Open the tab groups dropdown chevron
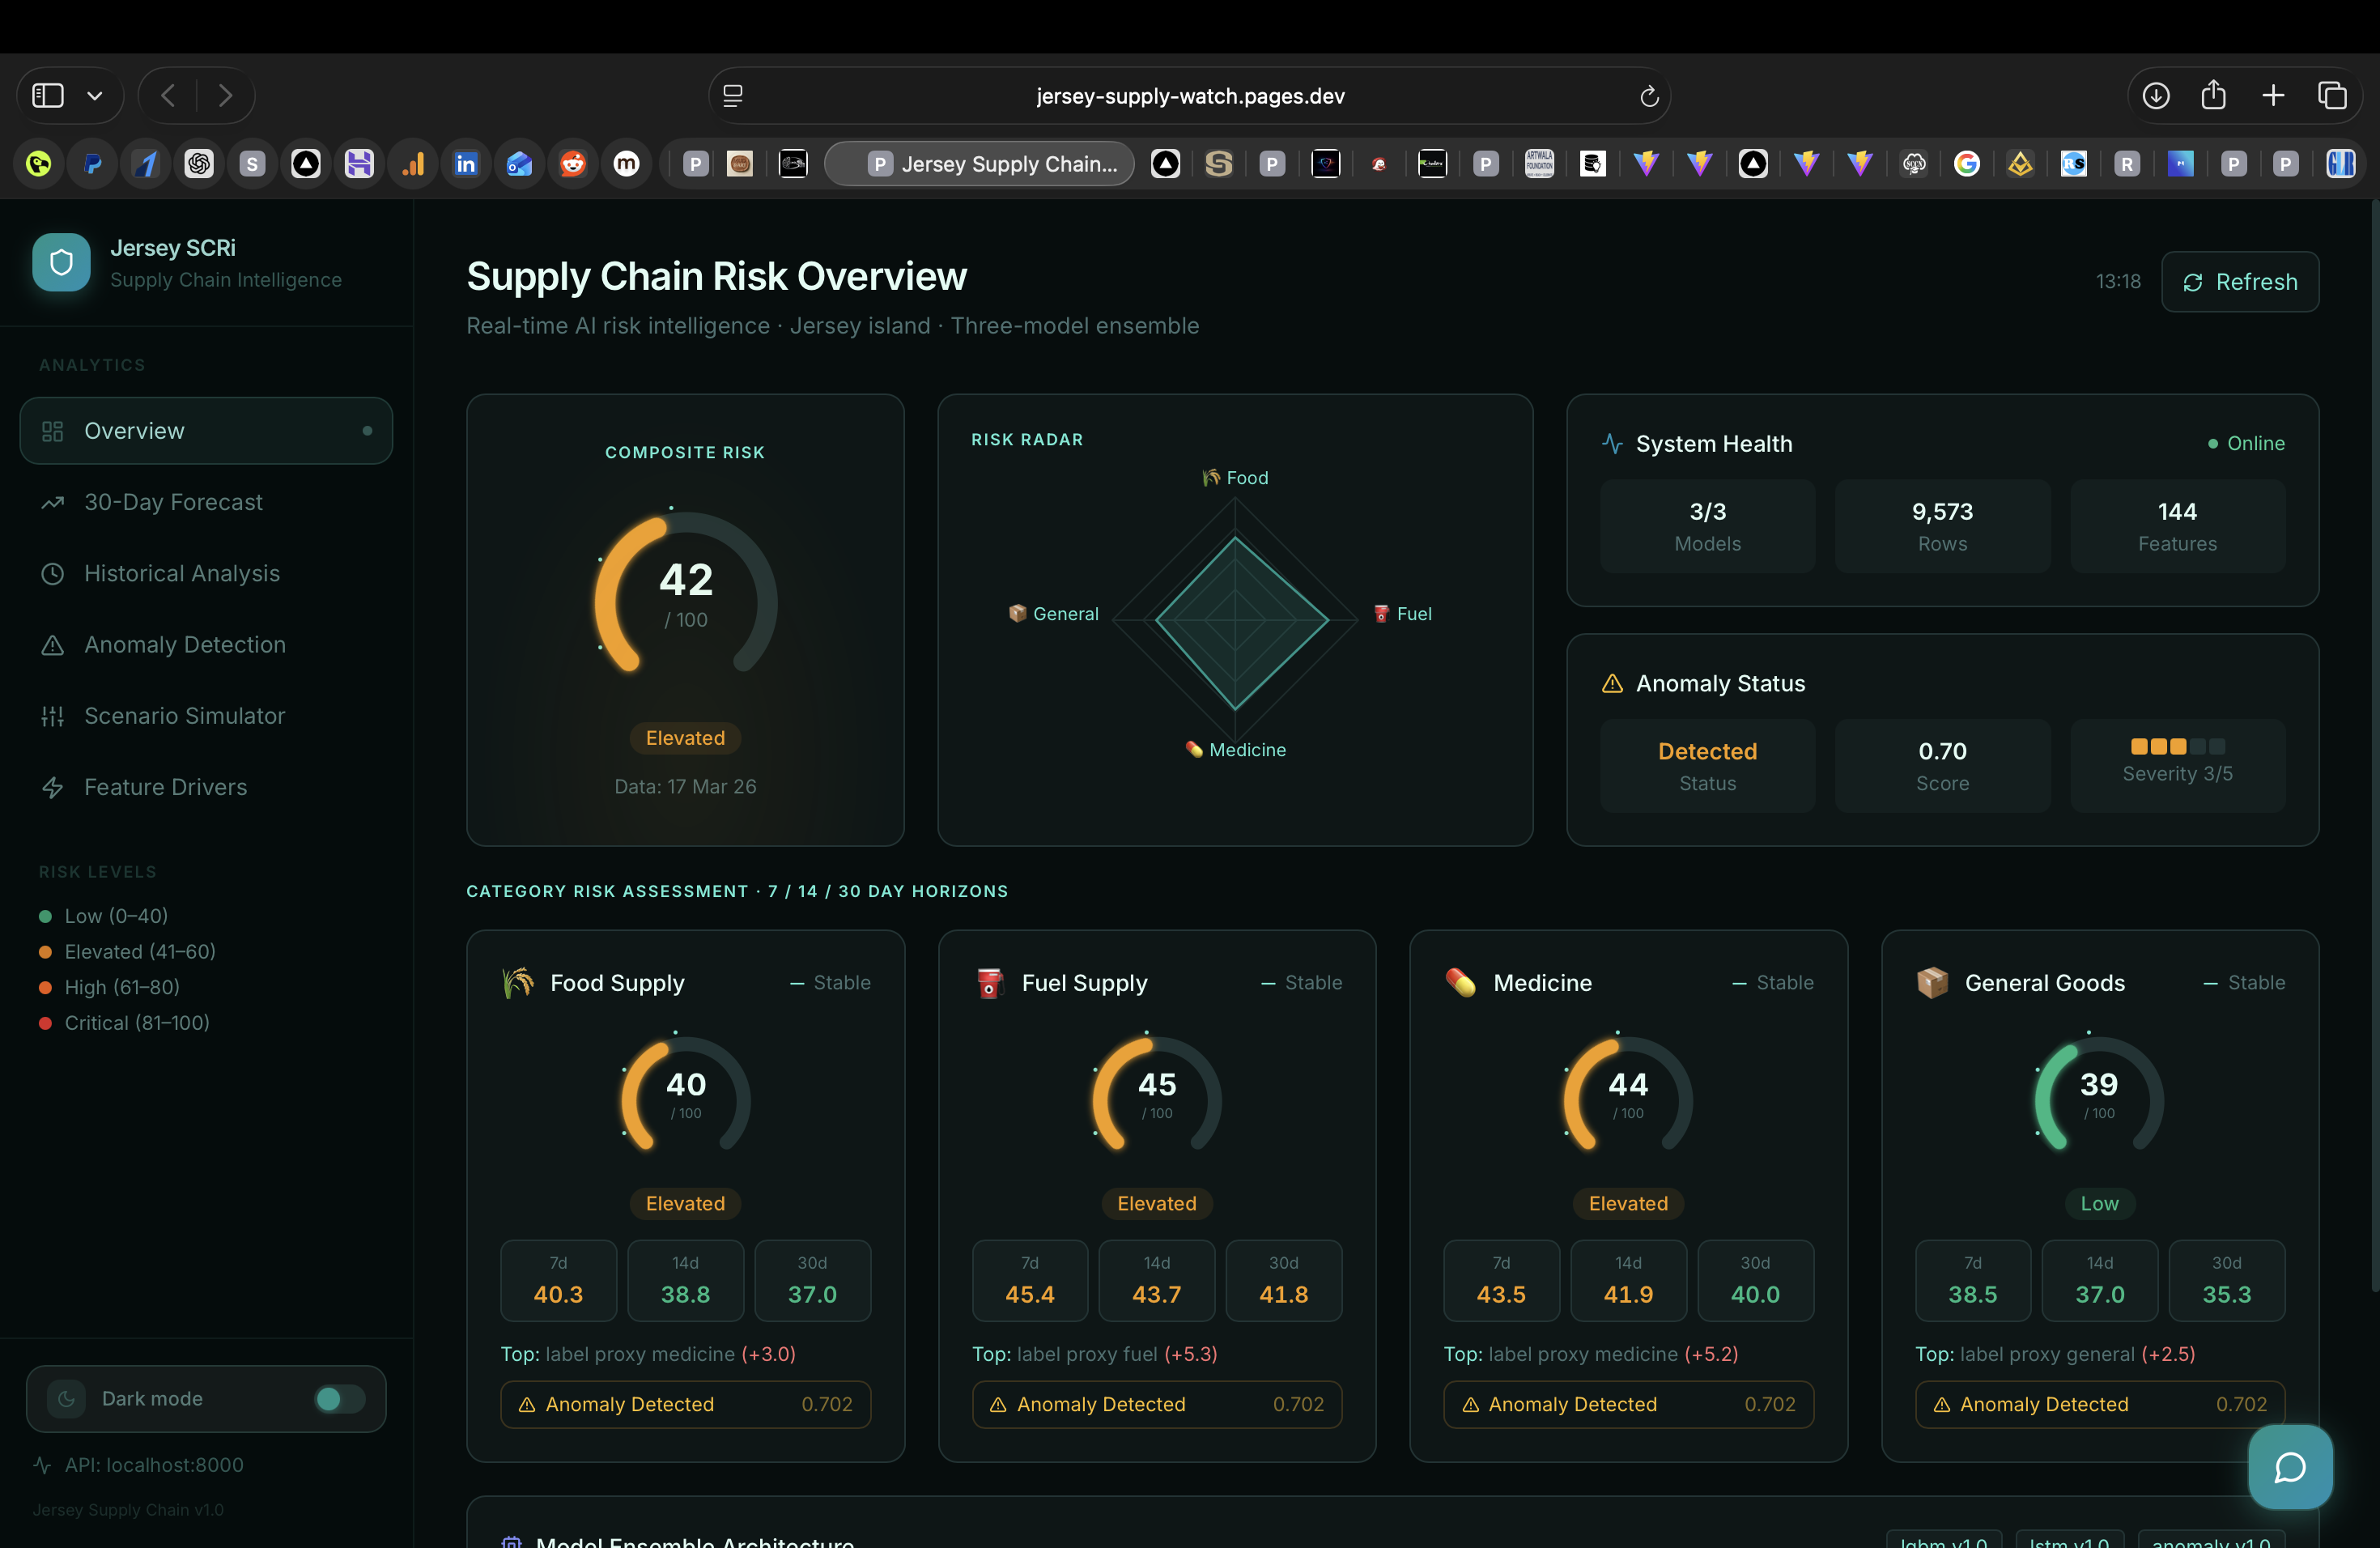 point(95,95)
